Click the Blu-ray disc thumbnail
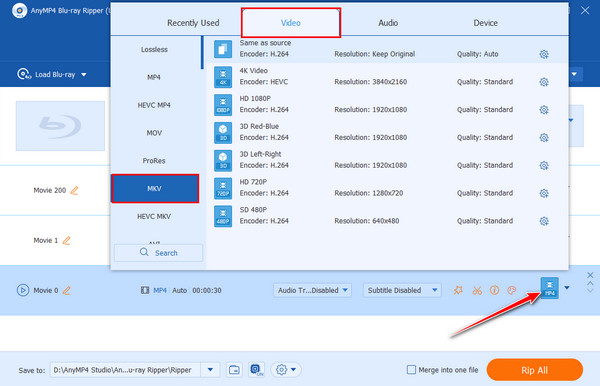This screenshot has width=600, height=386. [x=60, y=126]
